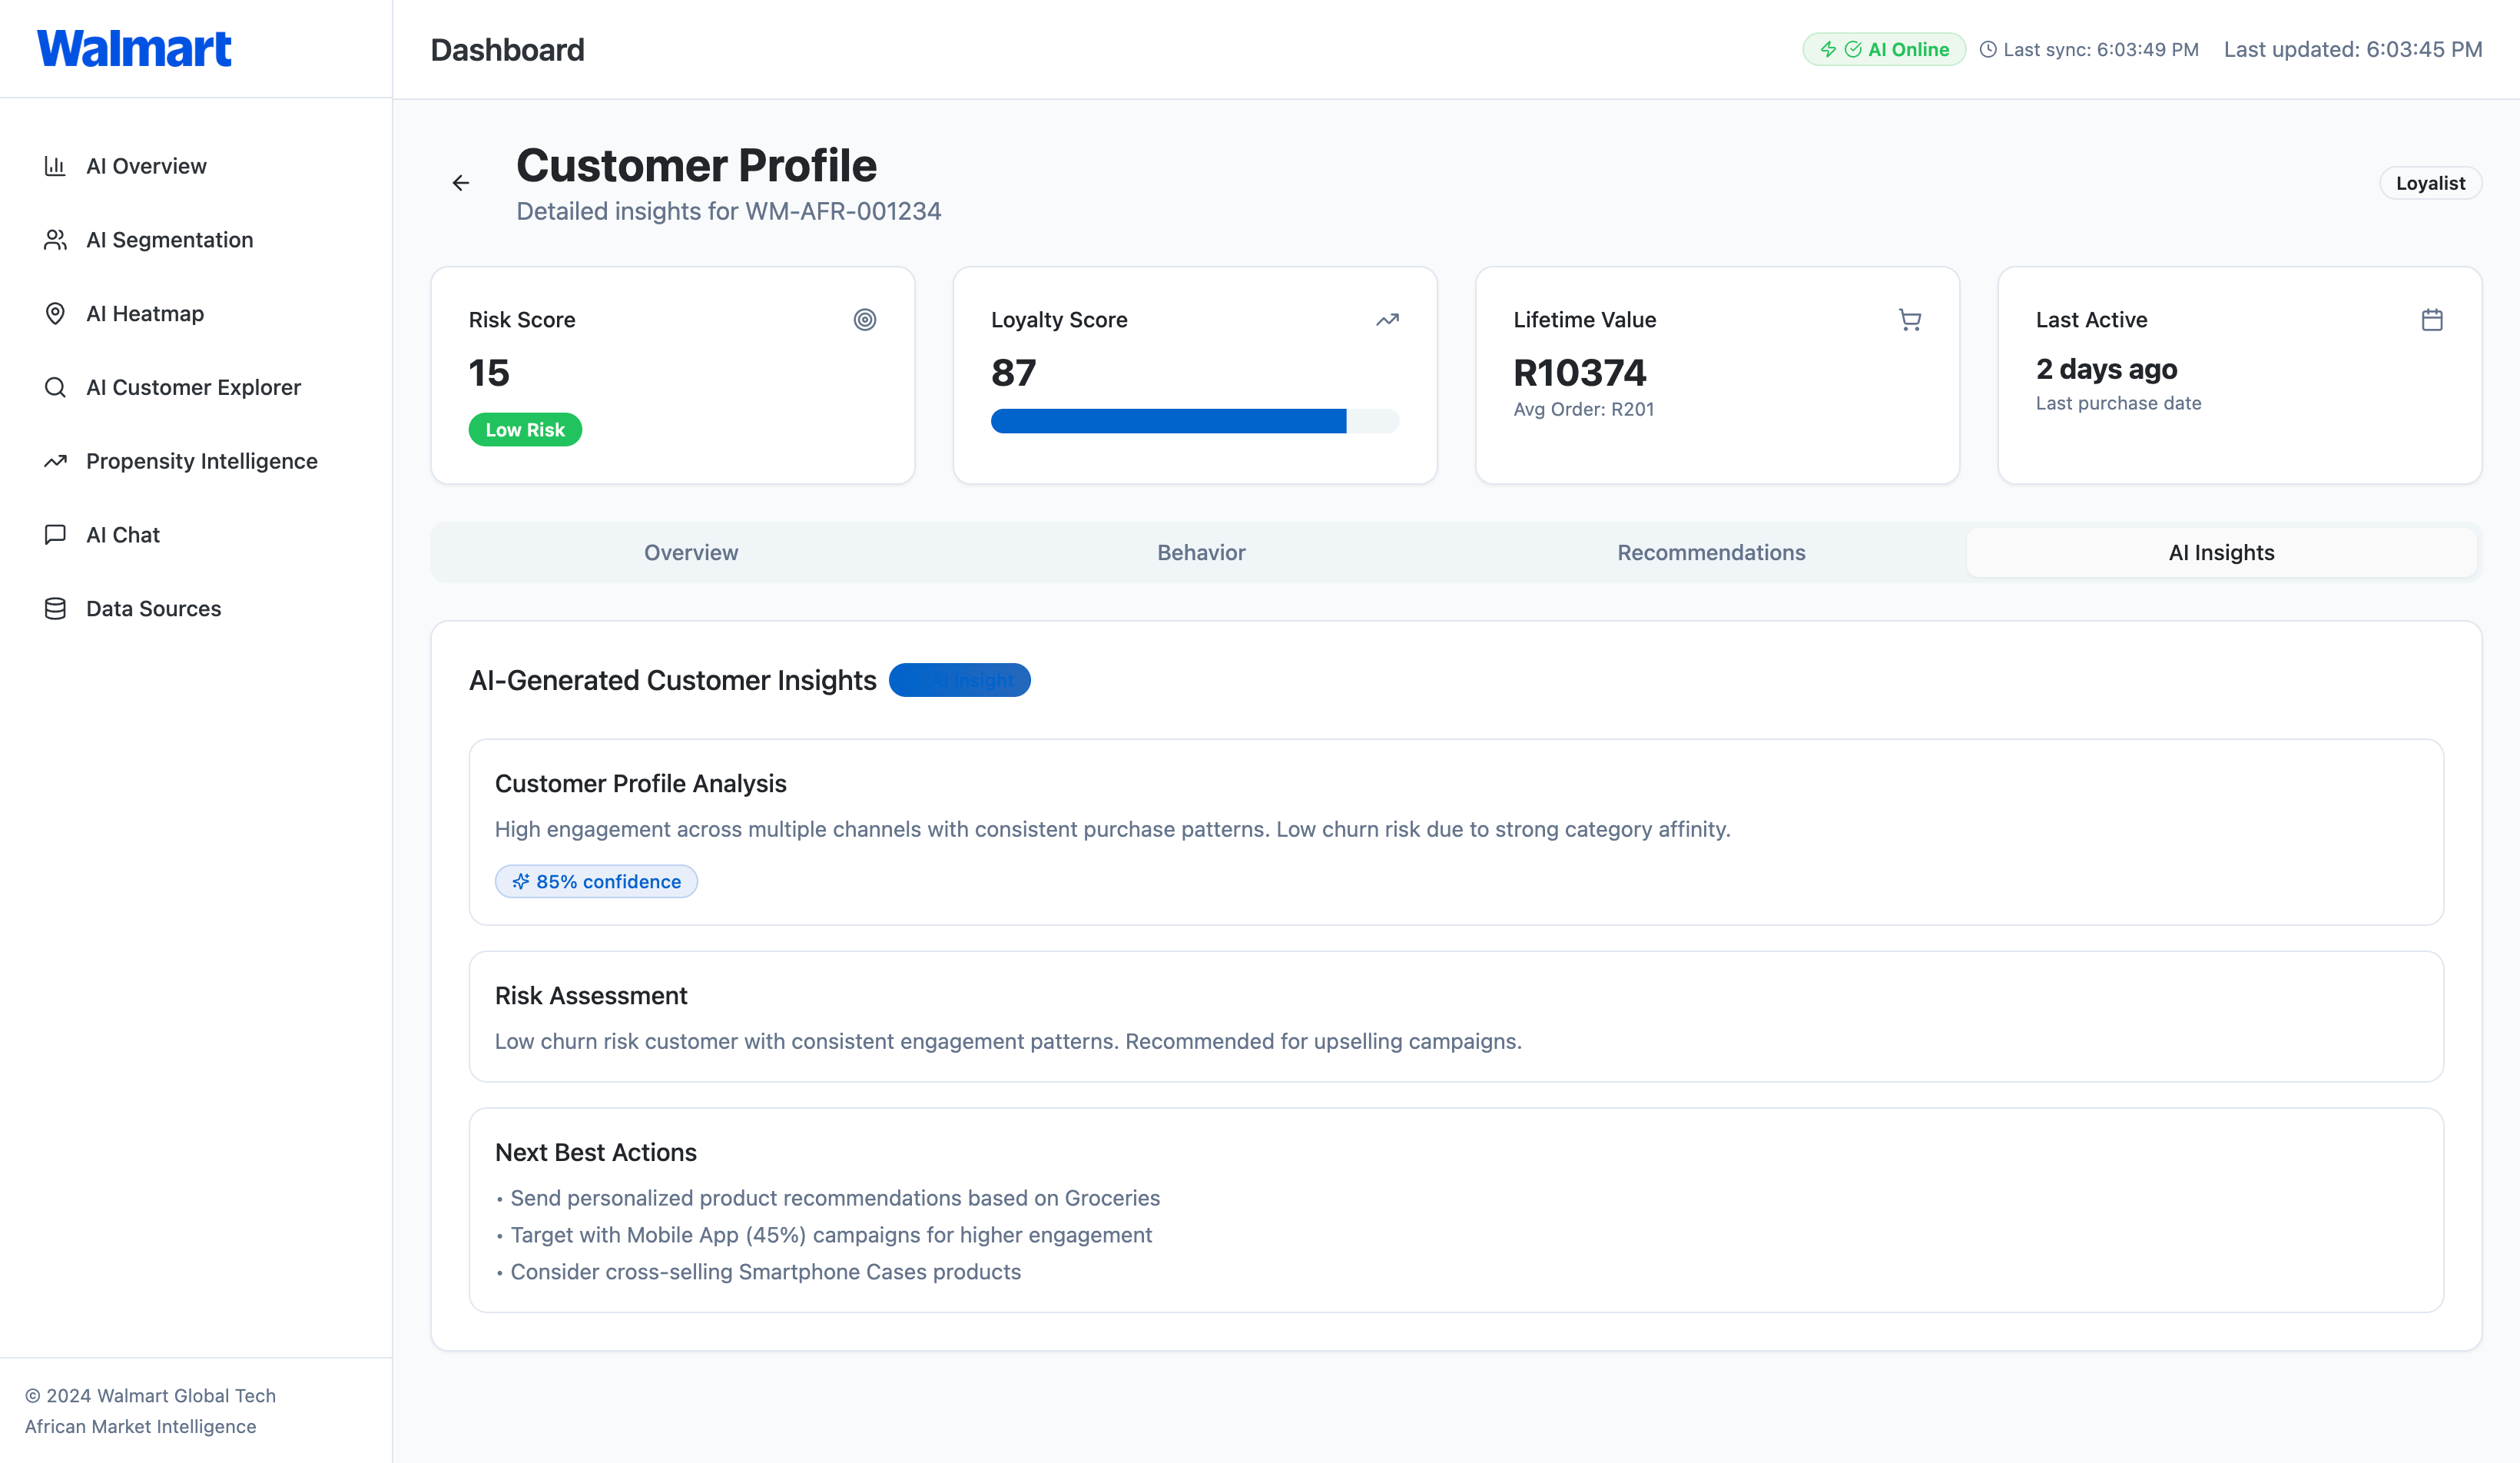Image resolution: width=2520 pixels, height=1463 pixels.
Task: Click the Loyalty Score trending-up icon
Action: point(1387,320)
